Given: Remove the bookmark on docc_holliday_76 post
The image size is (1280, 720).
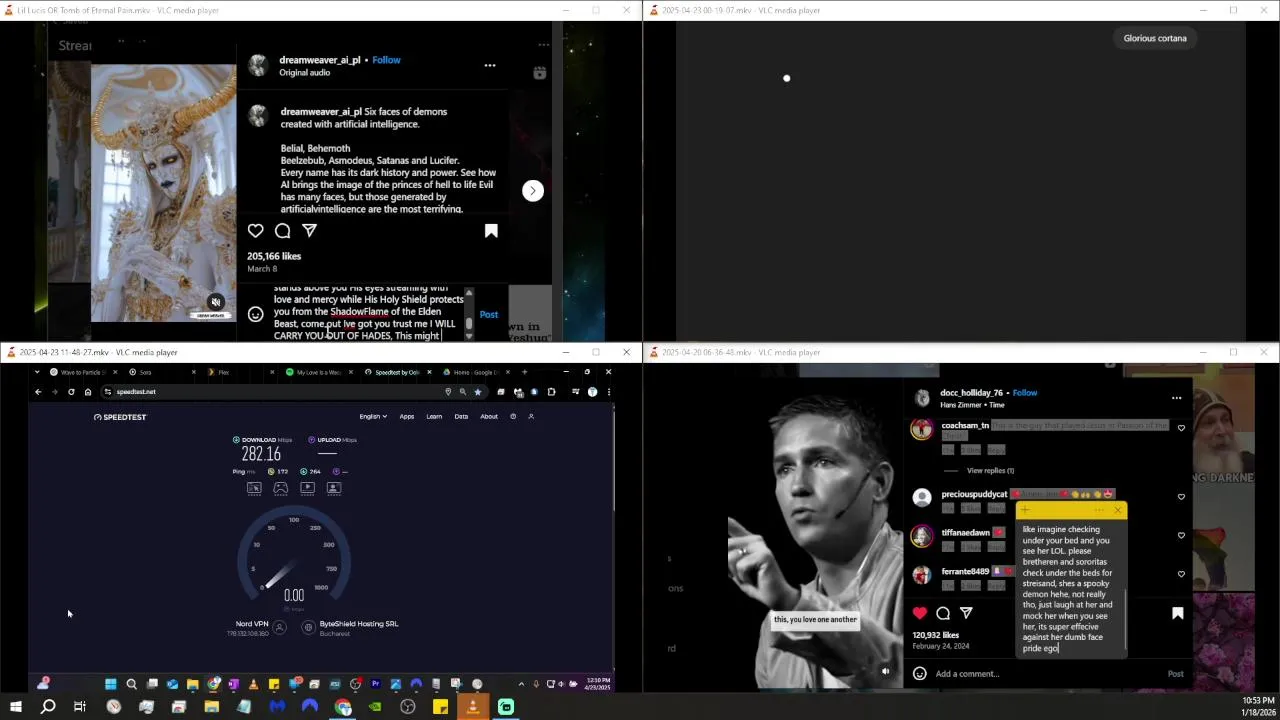Looking at the screenshot, I should [1177, 613].
